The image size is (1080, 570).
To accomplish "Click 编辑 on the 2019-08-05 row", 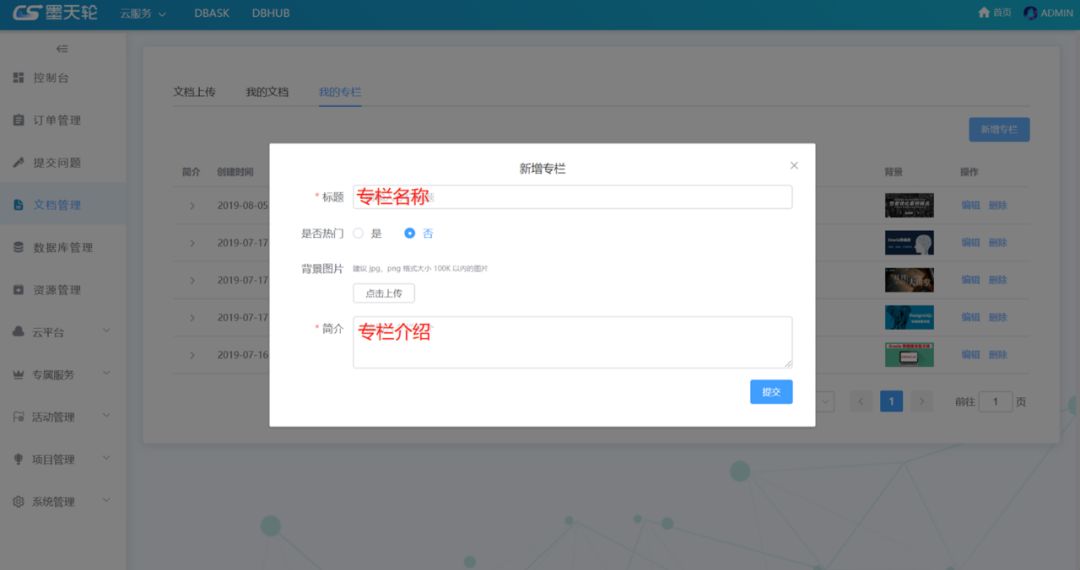I will pyautogui.click(x=970, y=205).
